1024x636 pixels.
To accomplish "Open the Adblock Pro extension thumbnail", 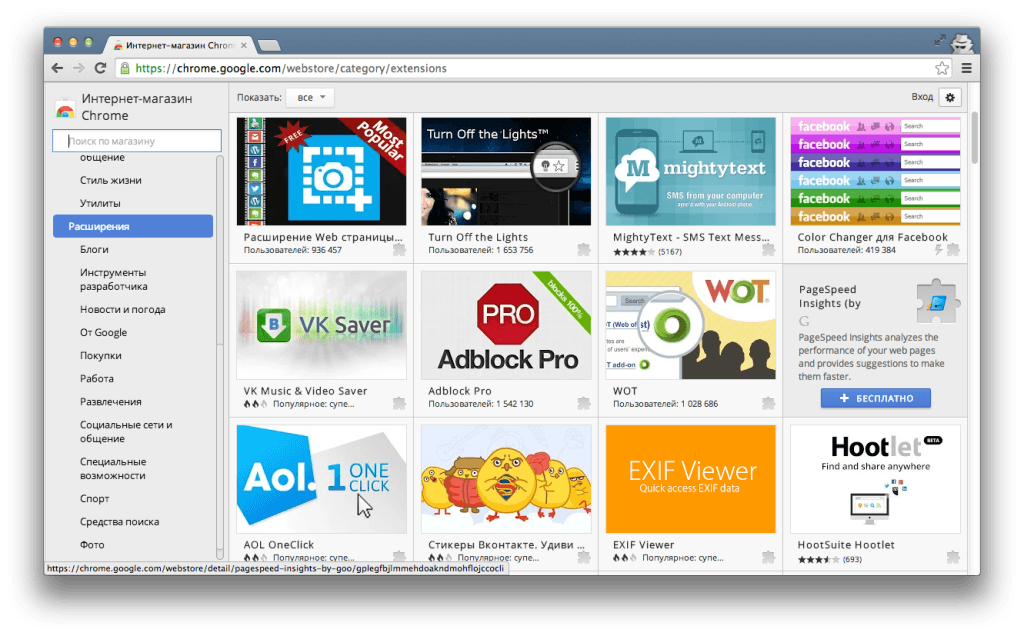I will (506, 325).
